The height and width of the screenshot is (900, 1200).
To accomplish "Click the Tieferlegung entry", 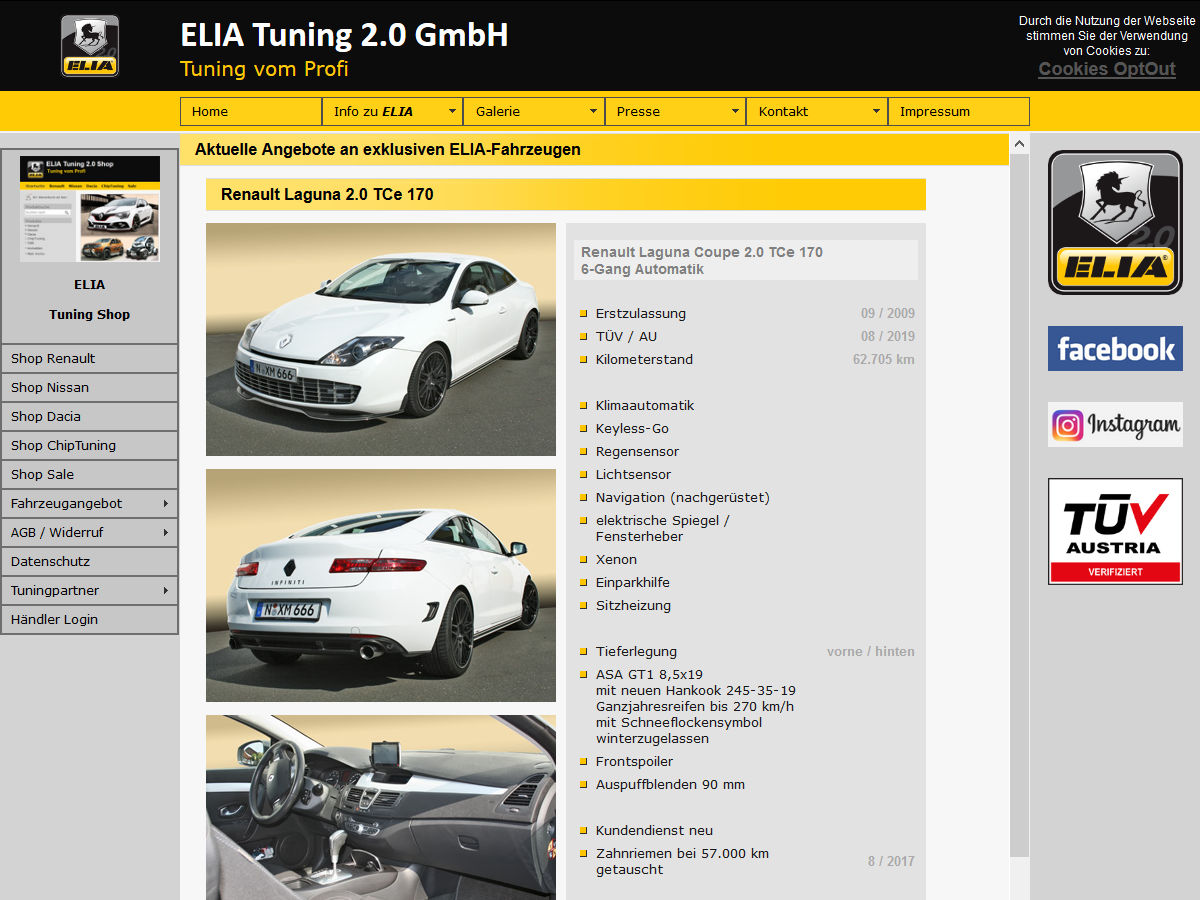I will click(x=636, y=651).
